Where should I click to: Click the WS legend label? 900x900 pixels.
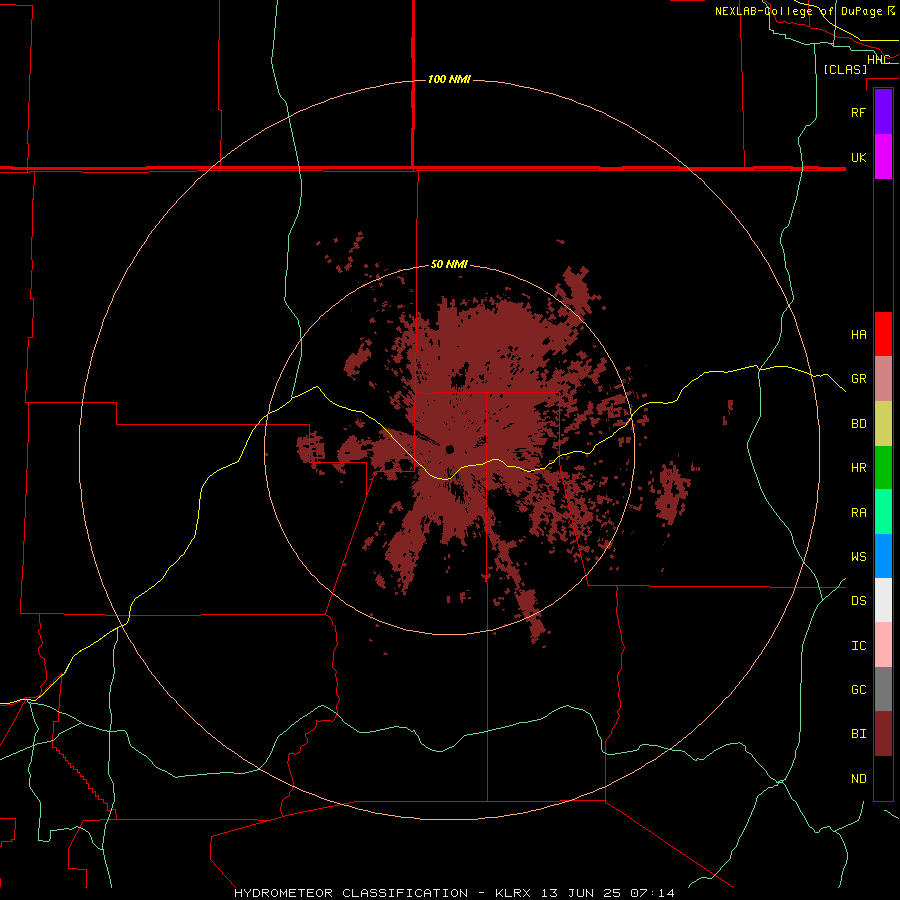pos(858,557)
